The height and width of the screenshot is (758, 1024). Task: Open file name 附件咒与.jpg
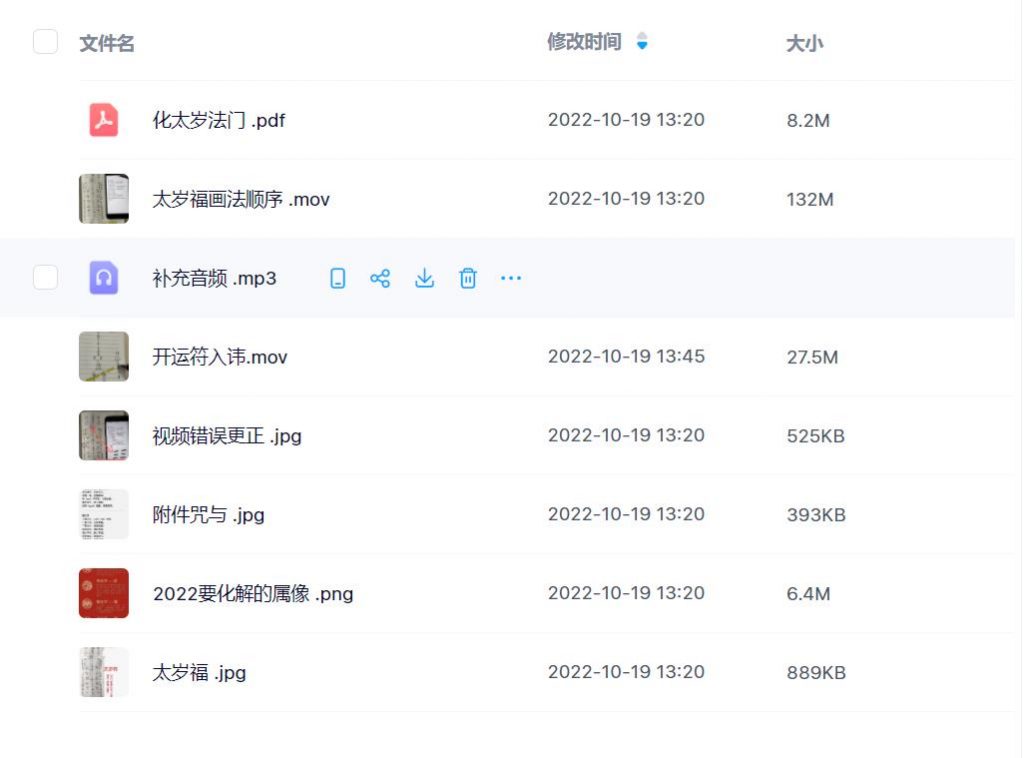[x=208, y=515]
